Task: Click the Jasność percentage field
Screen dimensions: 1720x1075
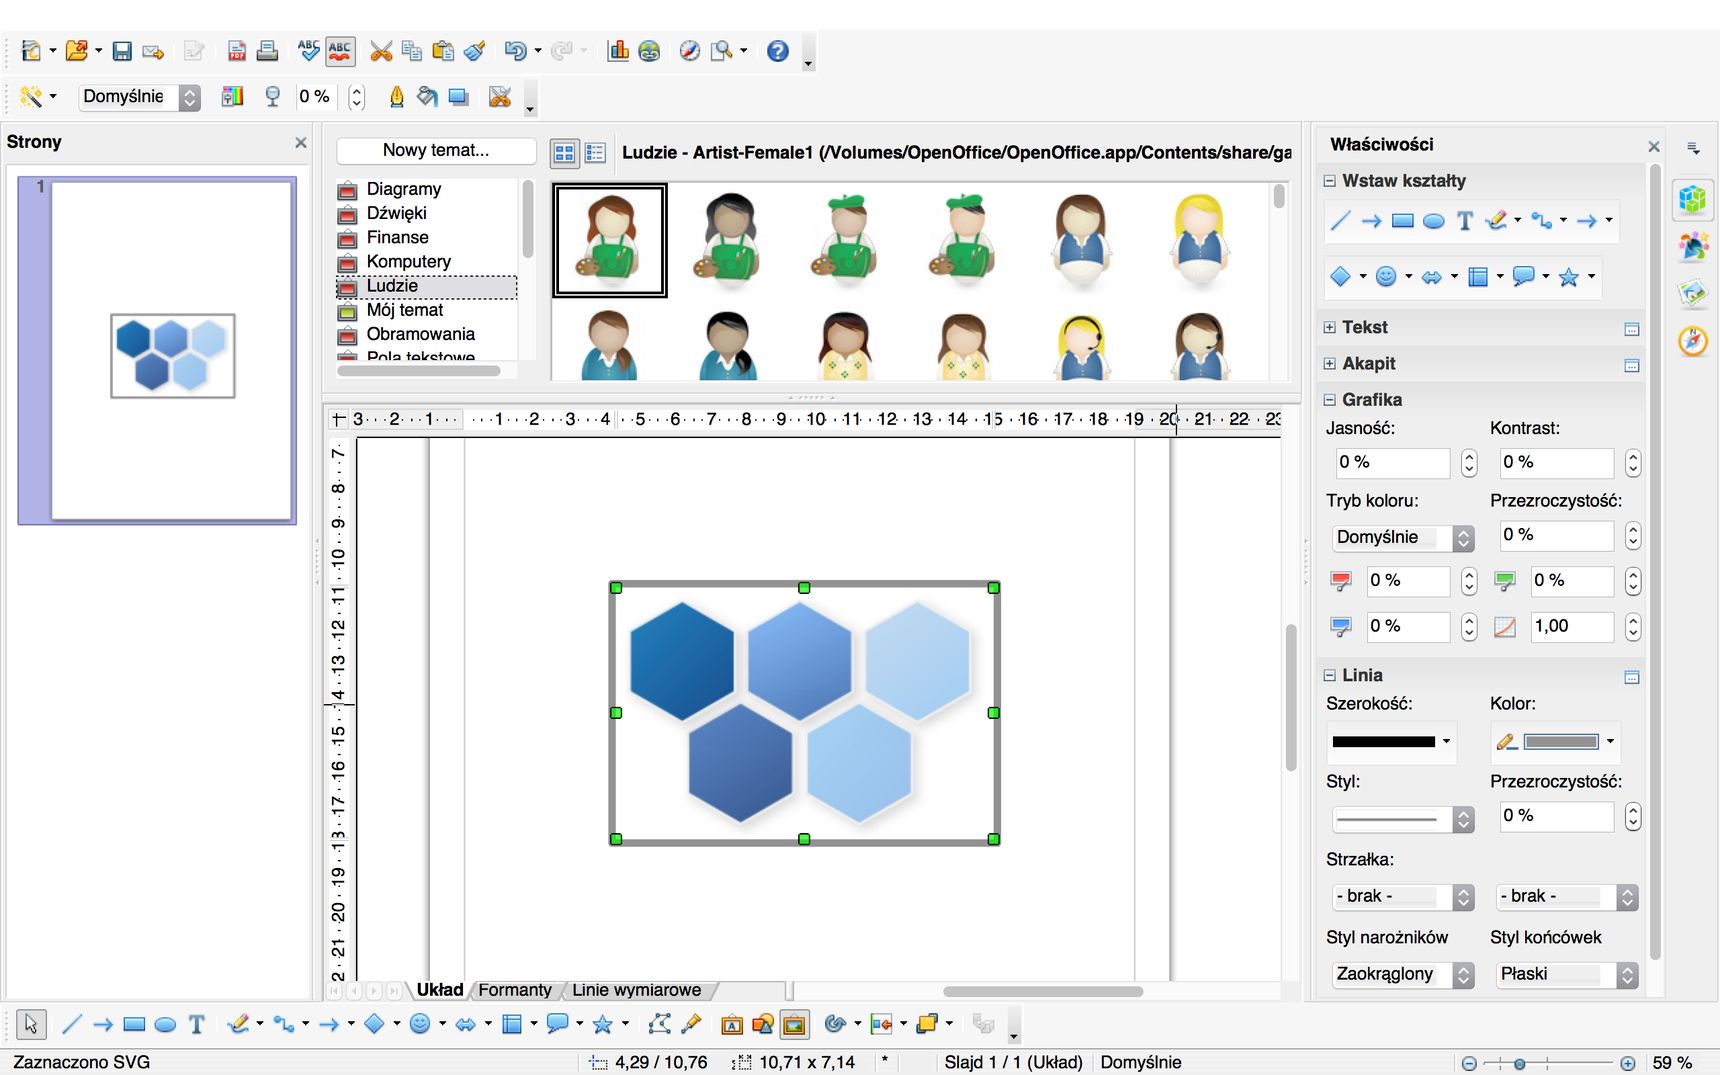Action: tap(1393, 462)
